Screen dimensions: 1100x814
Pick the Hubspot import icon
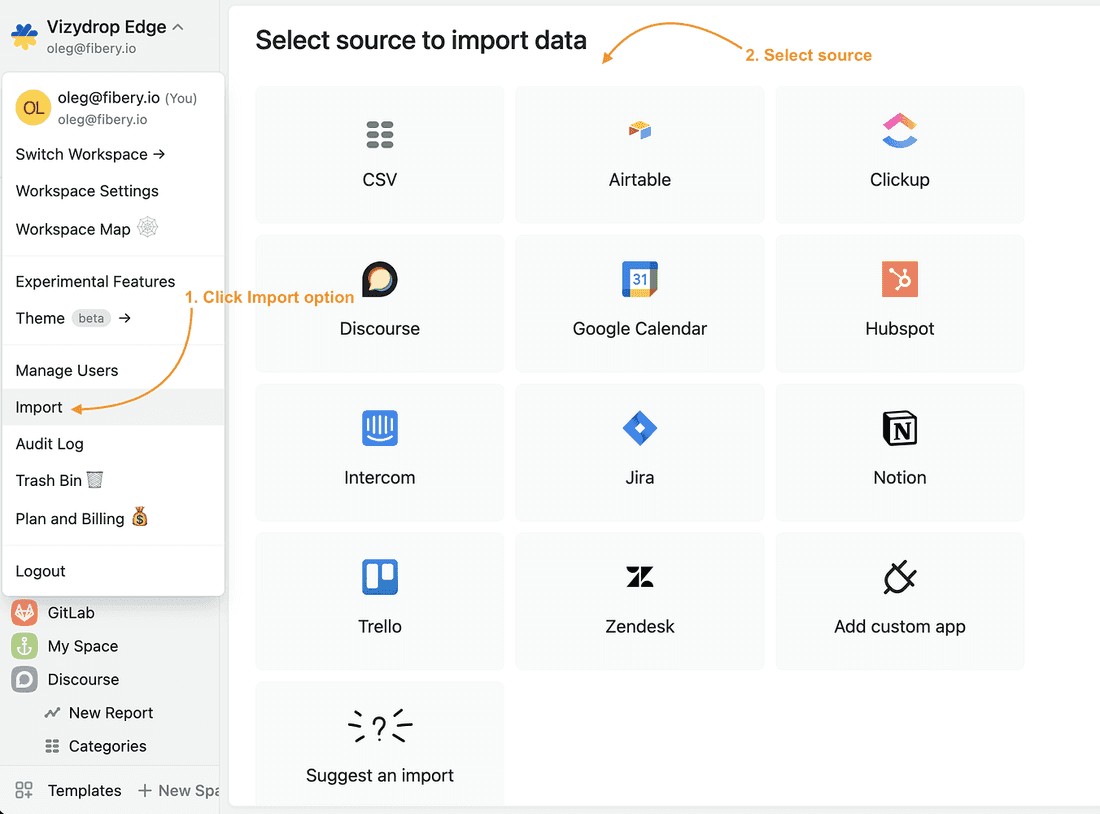pos(900,280)
